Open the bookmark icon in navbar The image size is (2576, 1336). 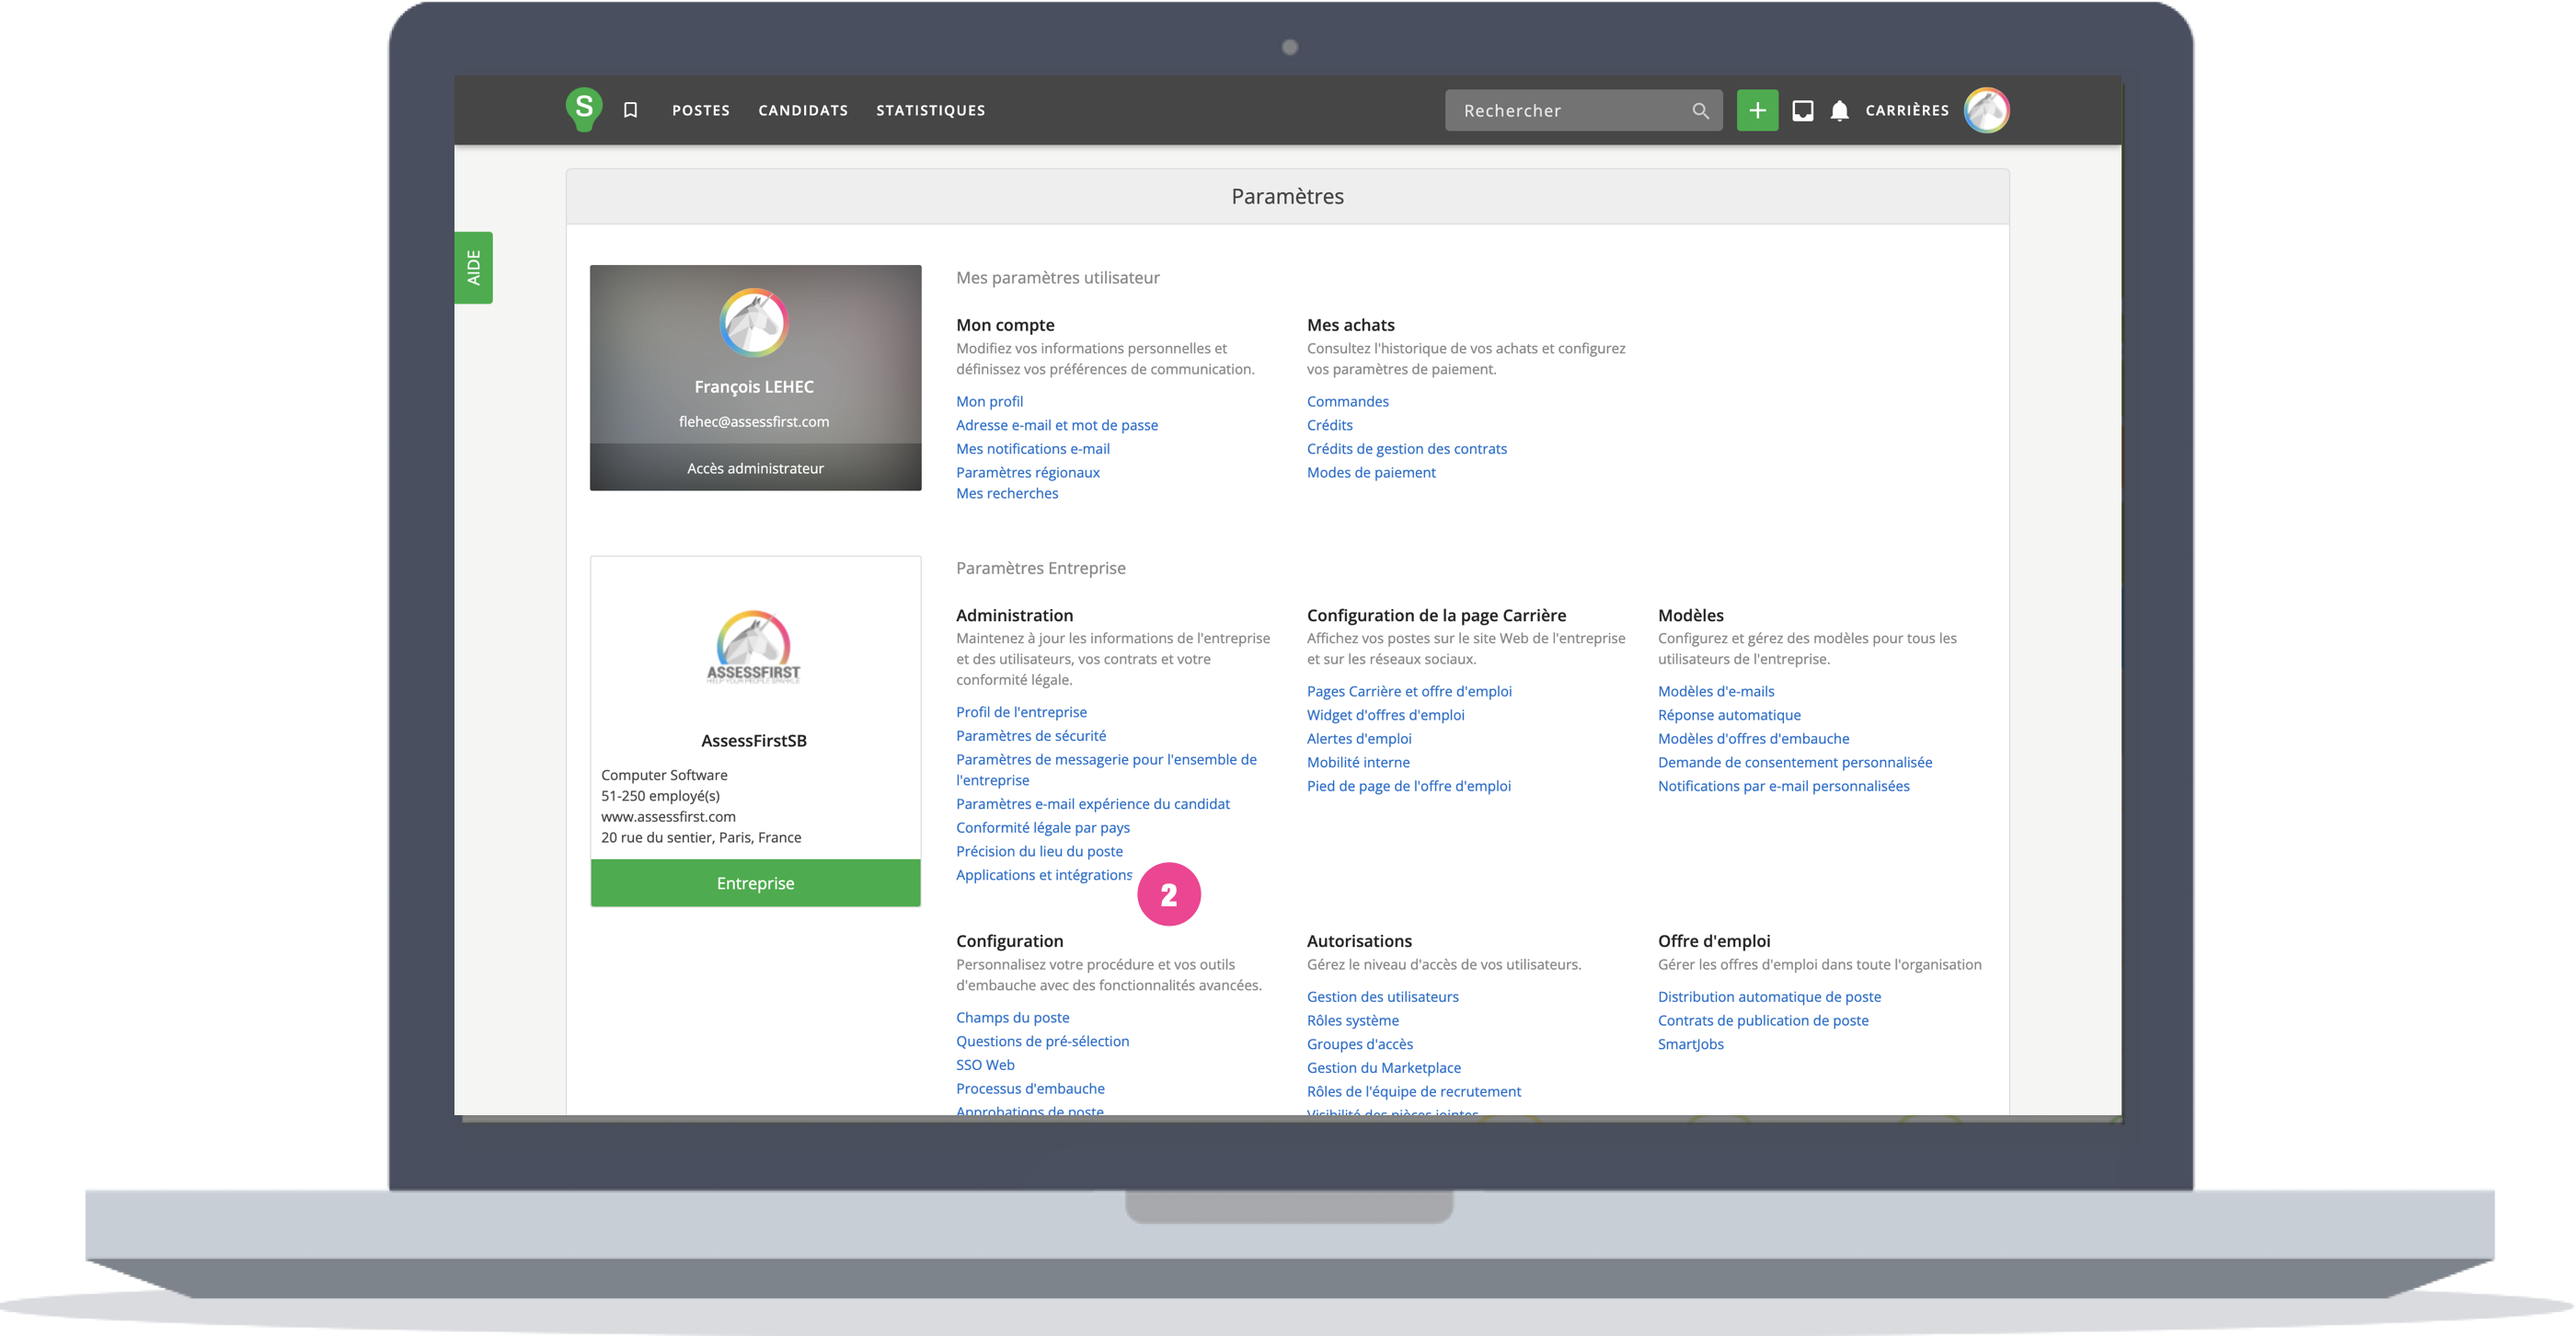click(630, 110)
